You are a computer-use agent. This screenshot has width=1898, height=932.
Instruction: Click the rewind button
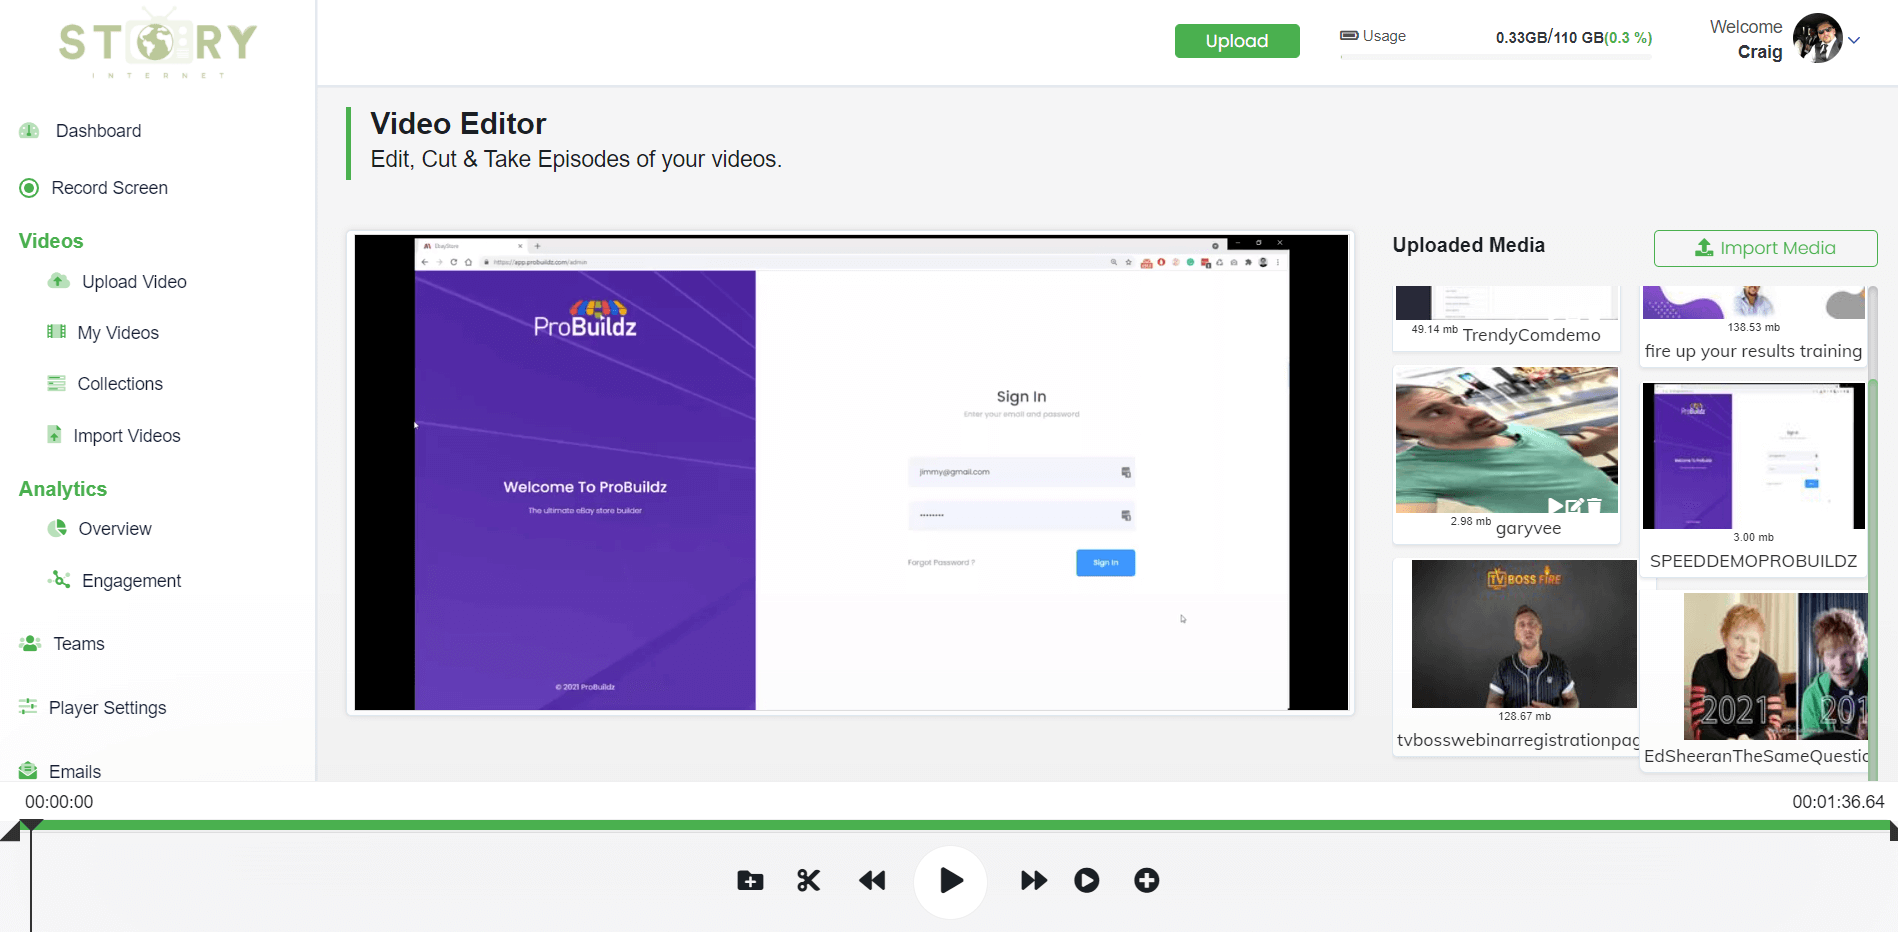pos(872,881)
